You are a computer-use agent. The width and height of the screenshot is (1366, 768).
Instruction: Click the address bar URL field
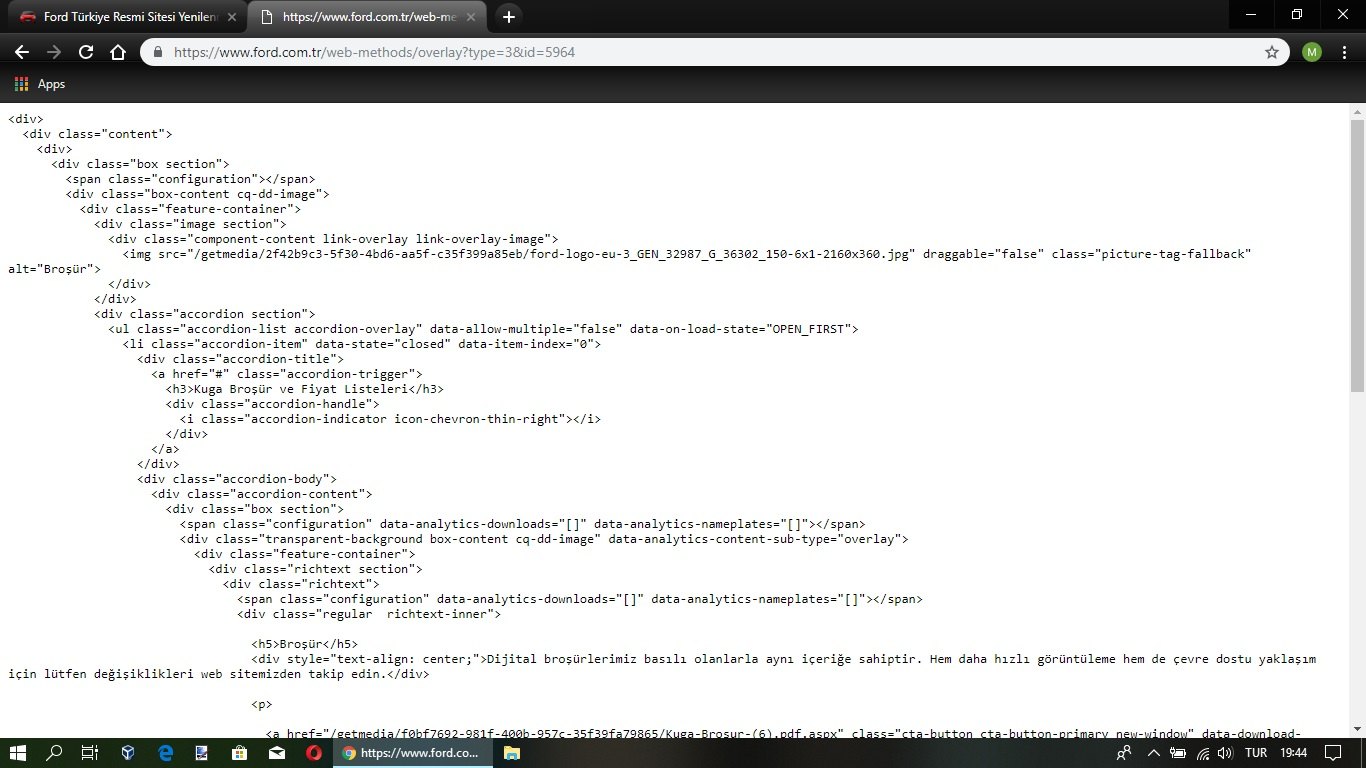714,52
